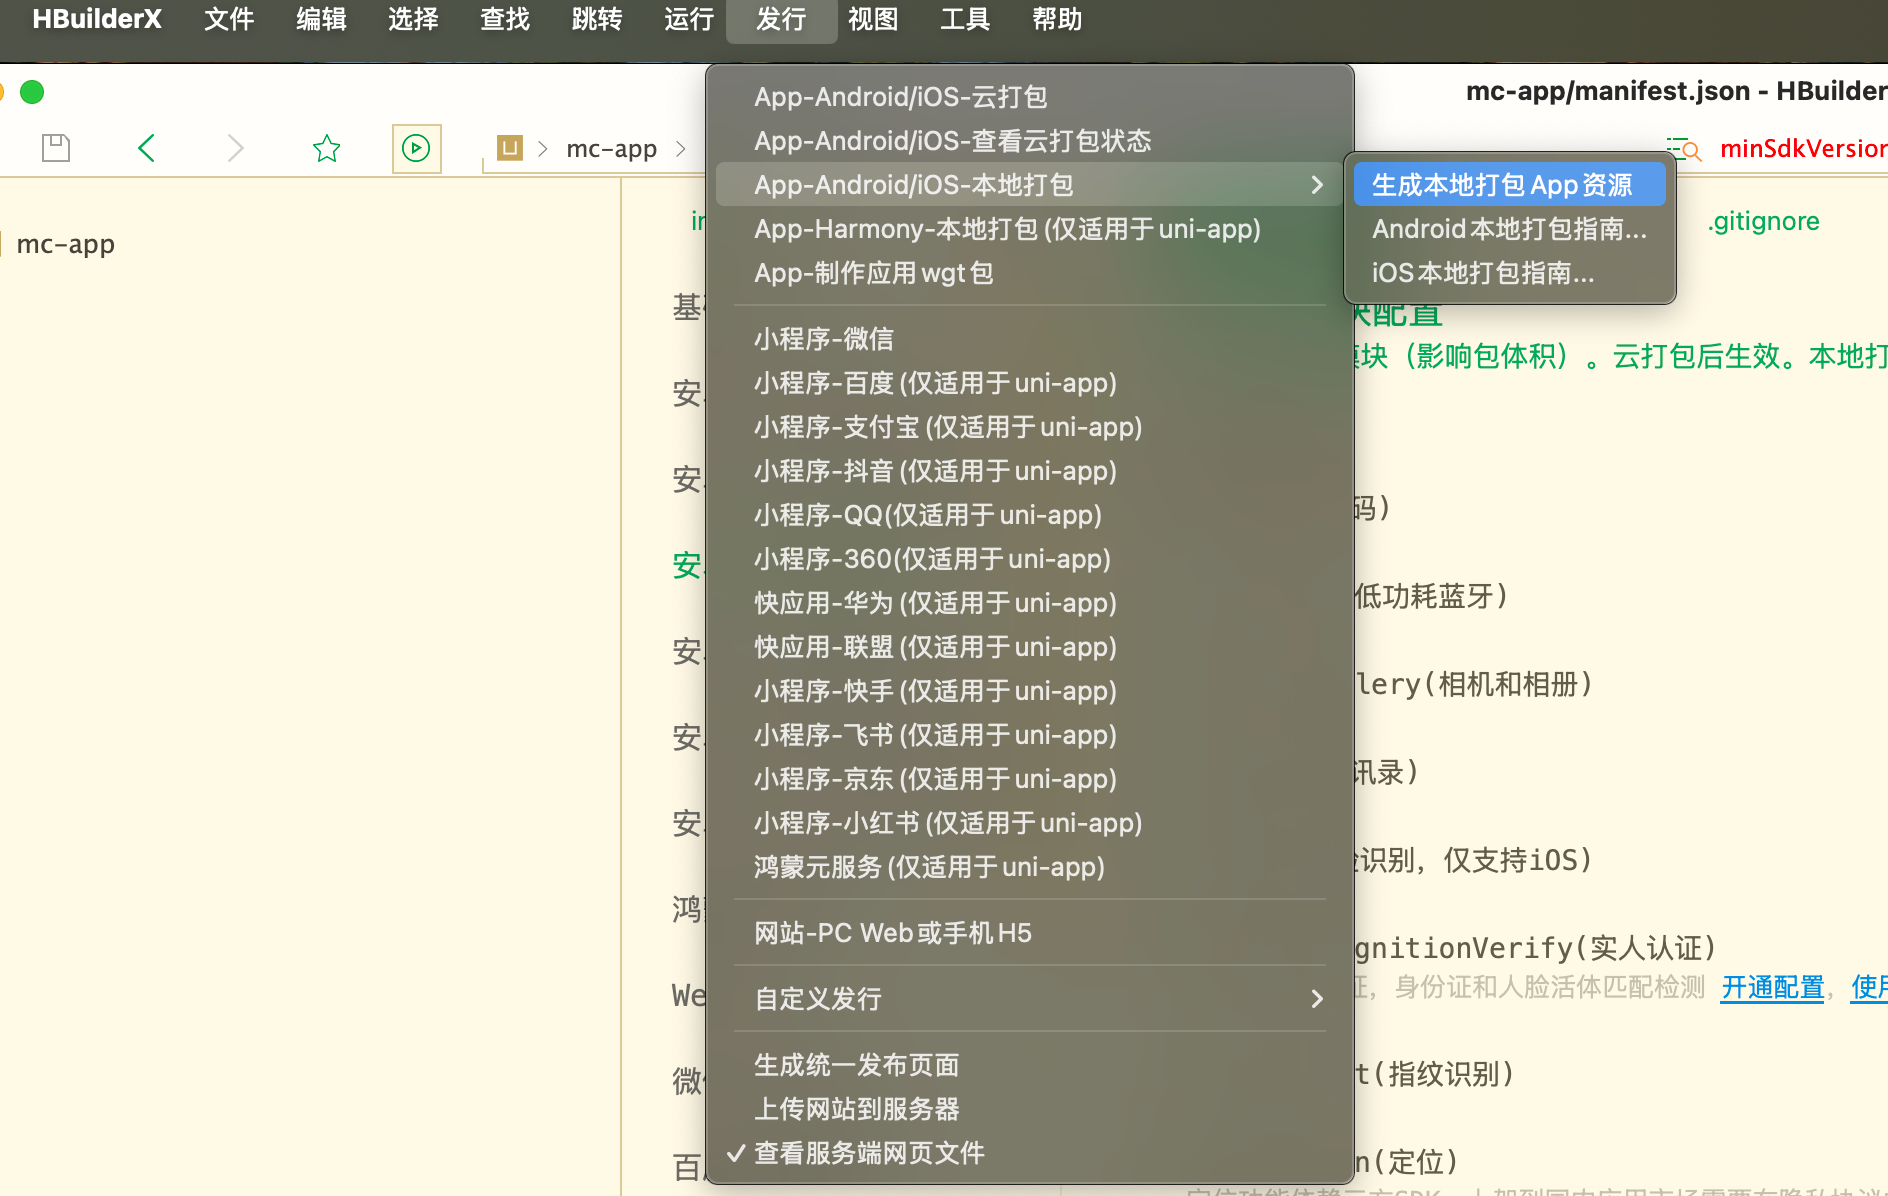Open the 视图 menu
This screenshot has height=1196, width=1888.
pos(873,19)
